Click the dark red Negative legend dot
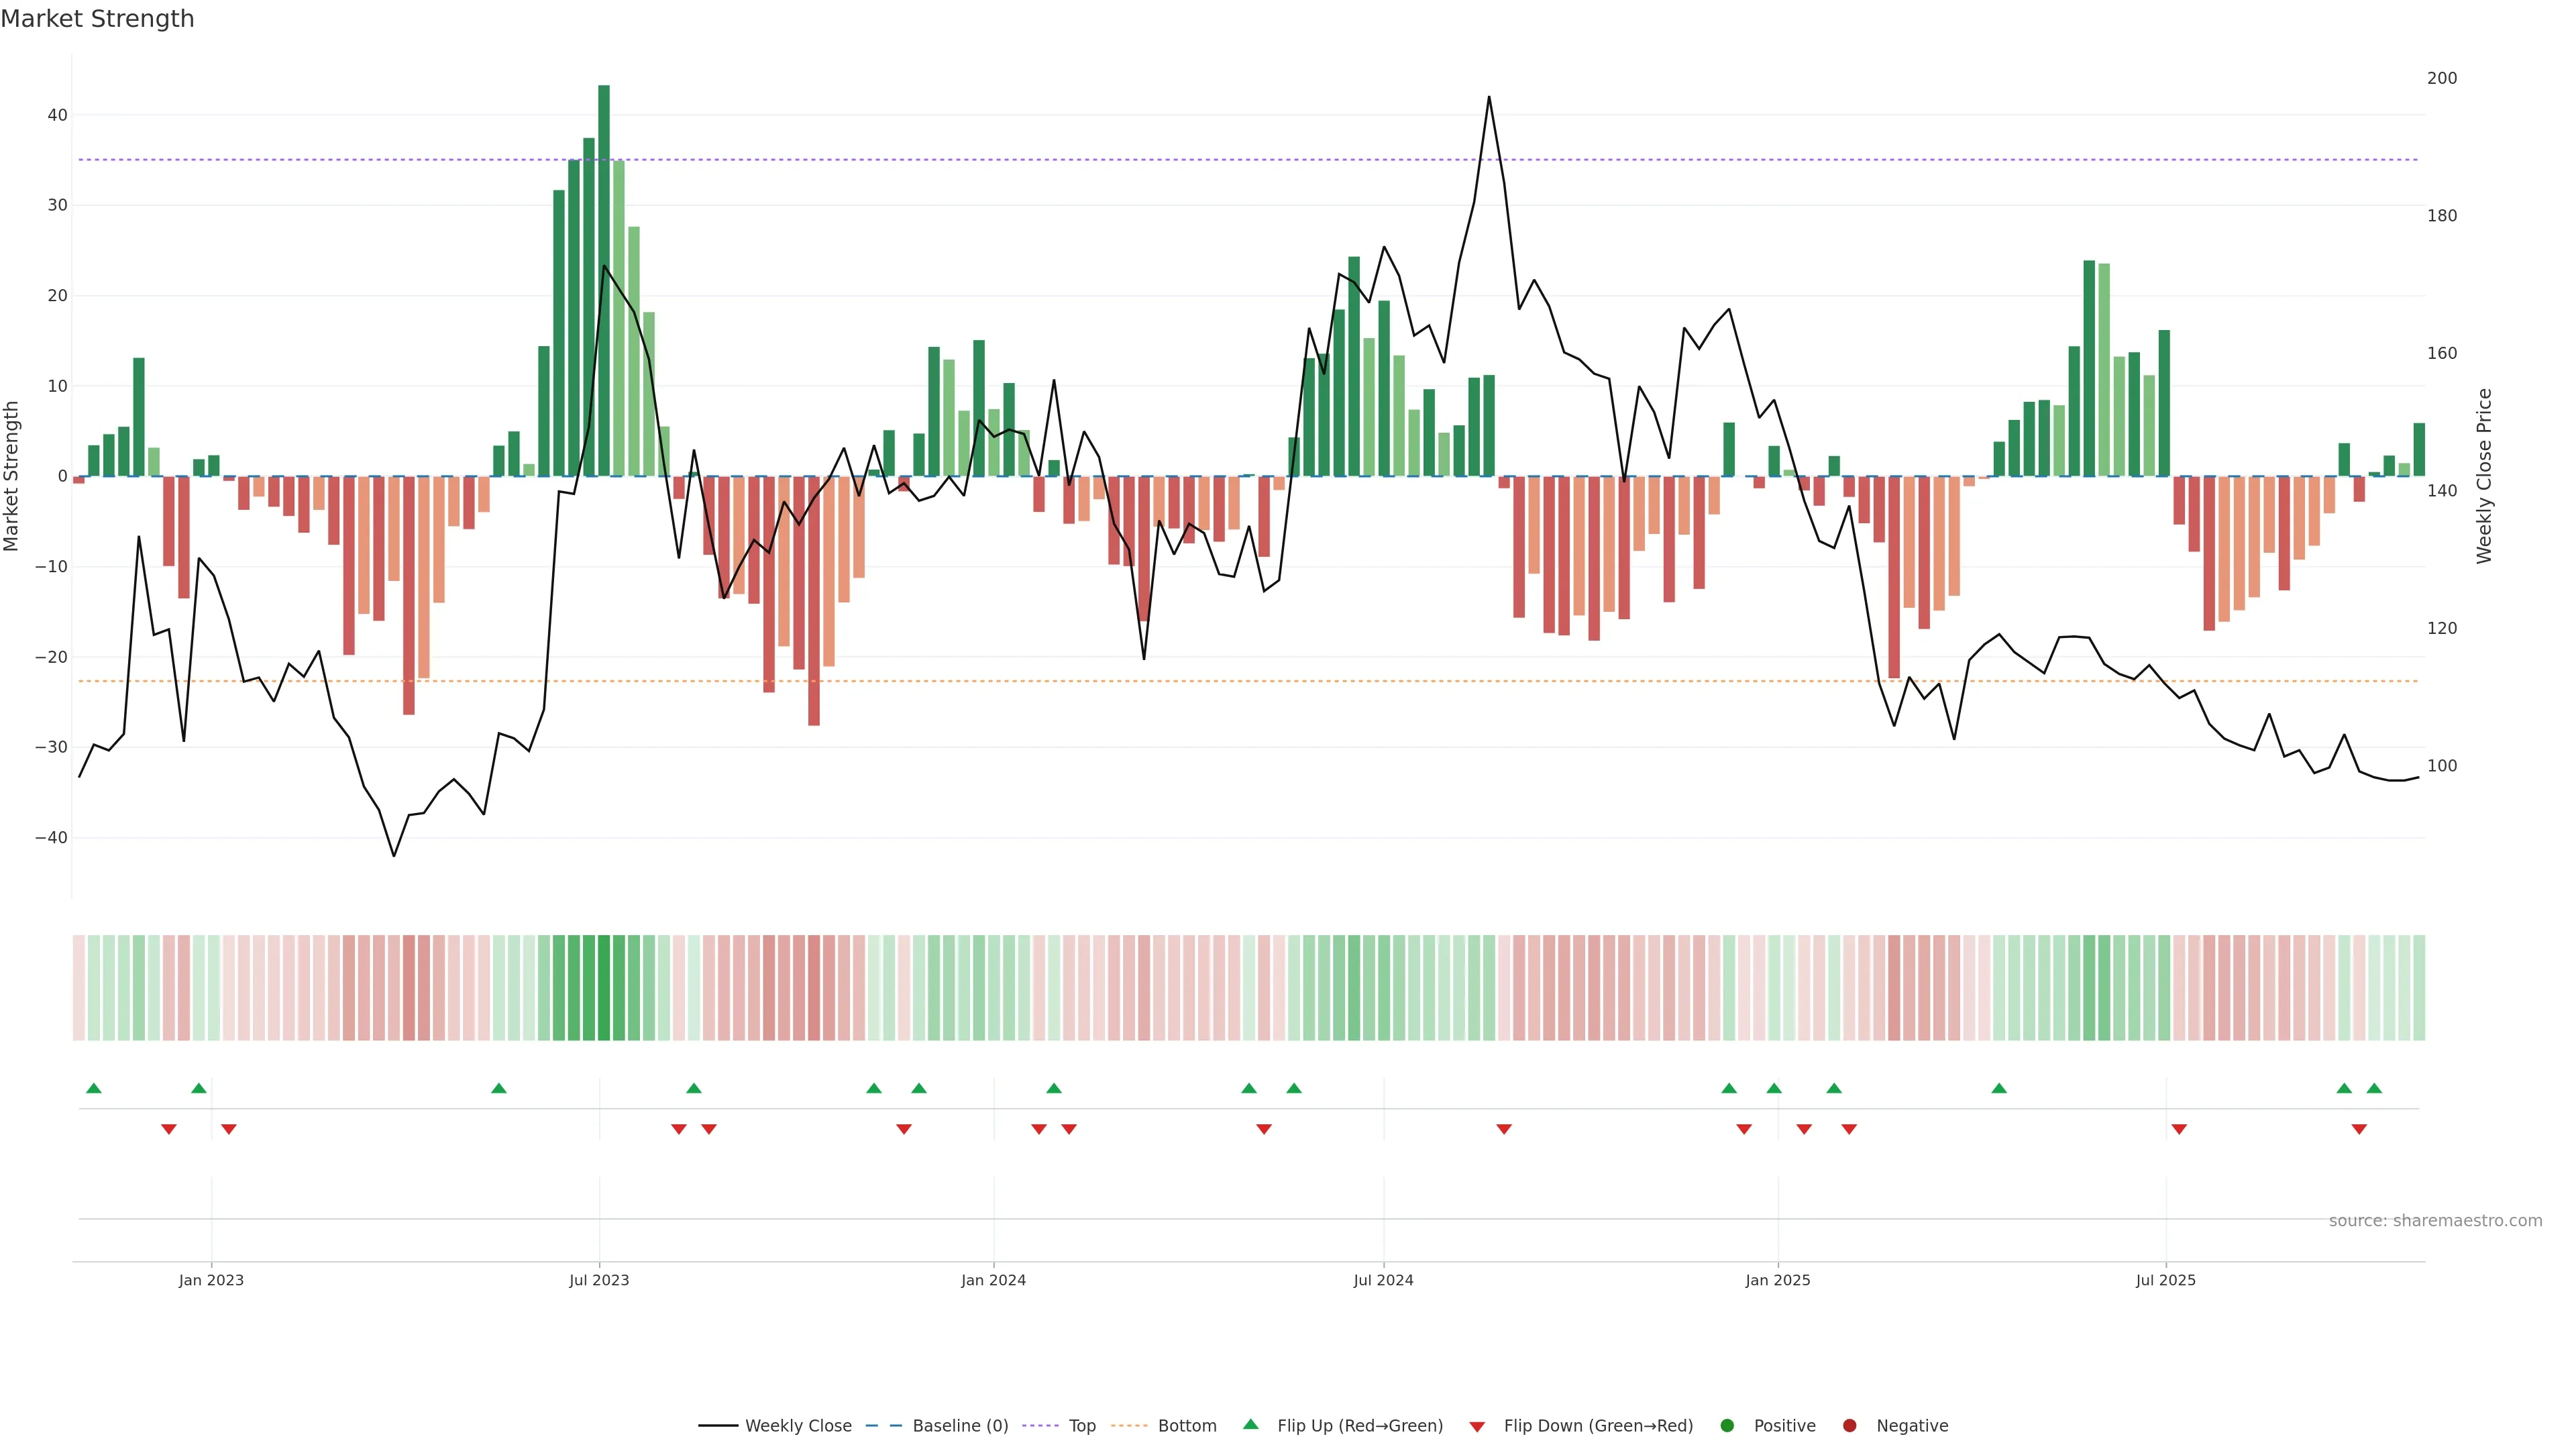 click(1849, 1426)
